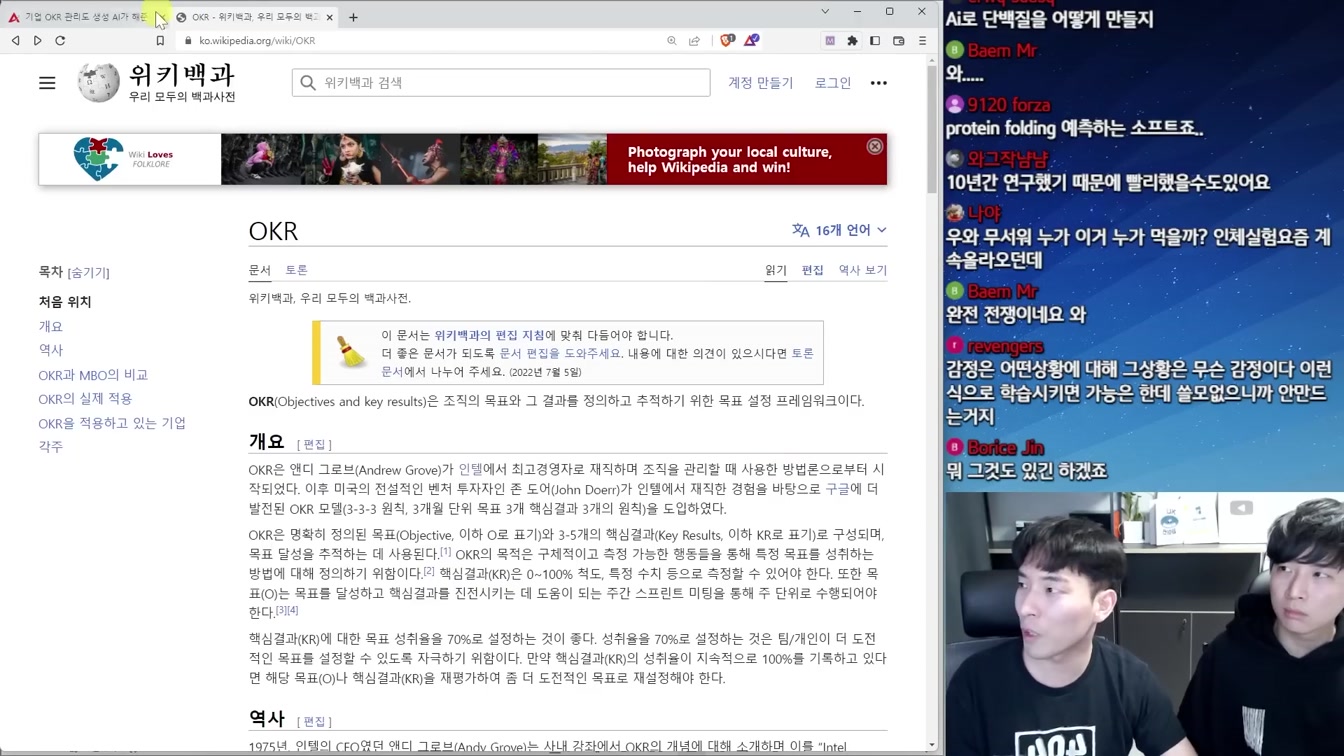Click the Wikipedia globe logo
Image resolution: width=1344 pixels, height=756 pixels.
click(x=99, y=82)
